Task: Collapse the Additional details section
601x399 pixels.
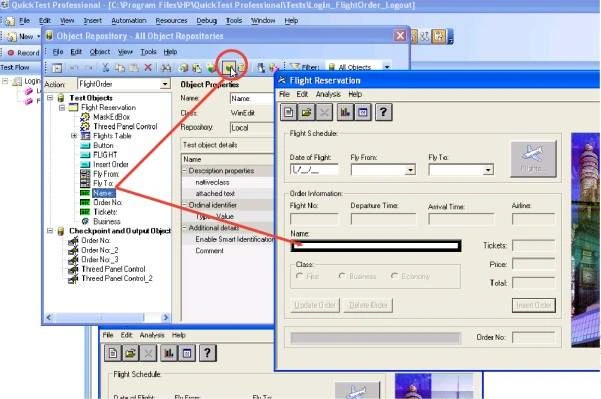Action: click(x=184, y=228)
